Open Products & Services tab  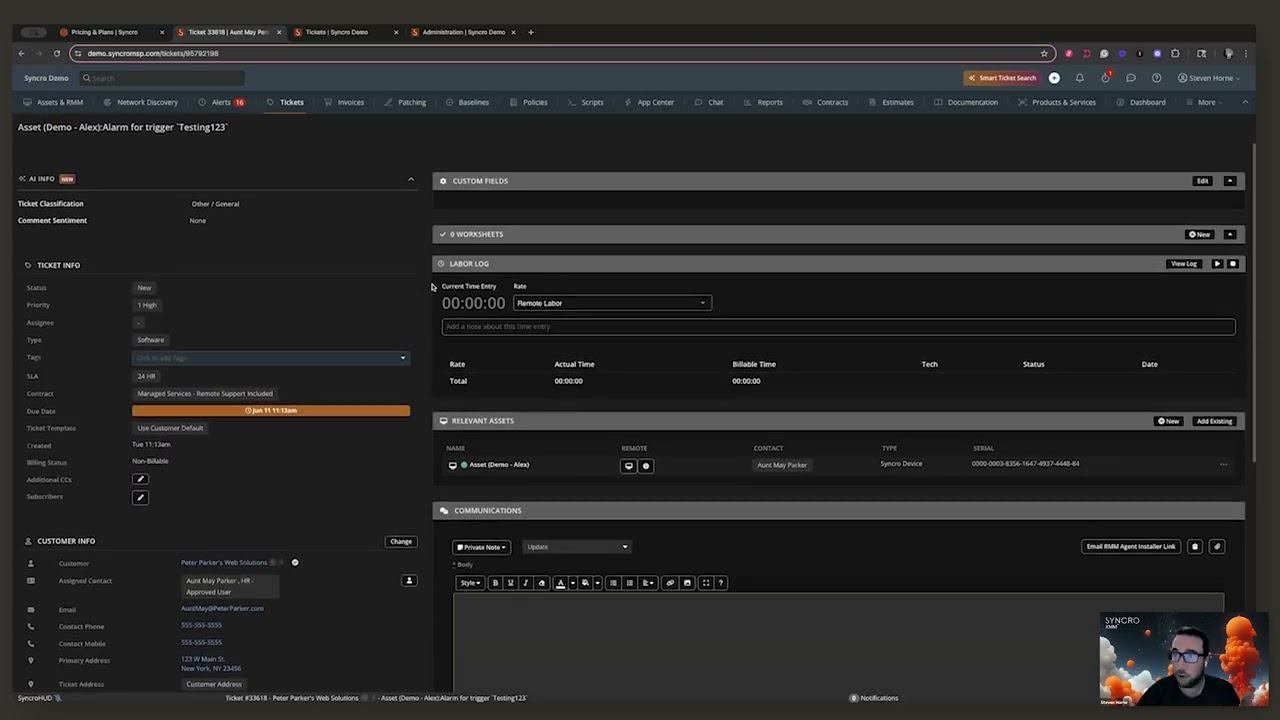click(1057, 102)
